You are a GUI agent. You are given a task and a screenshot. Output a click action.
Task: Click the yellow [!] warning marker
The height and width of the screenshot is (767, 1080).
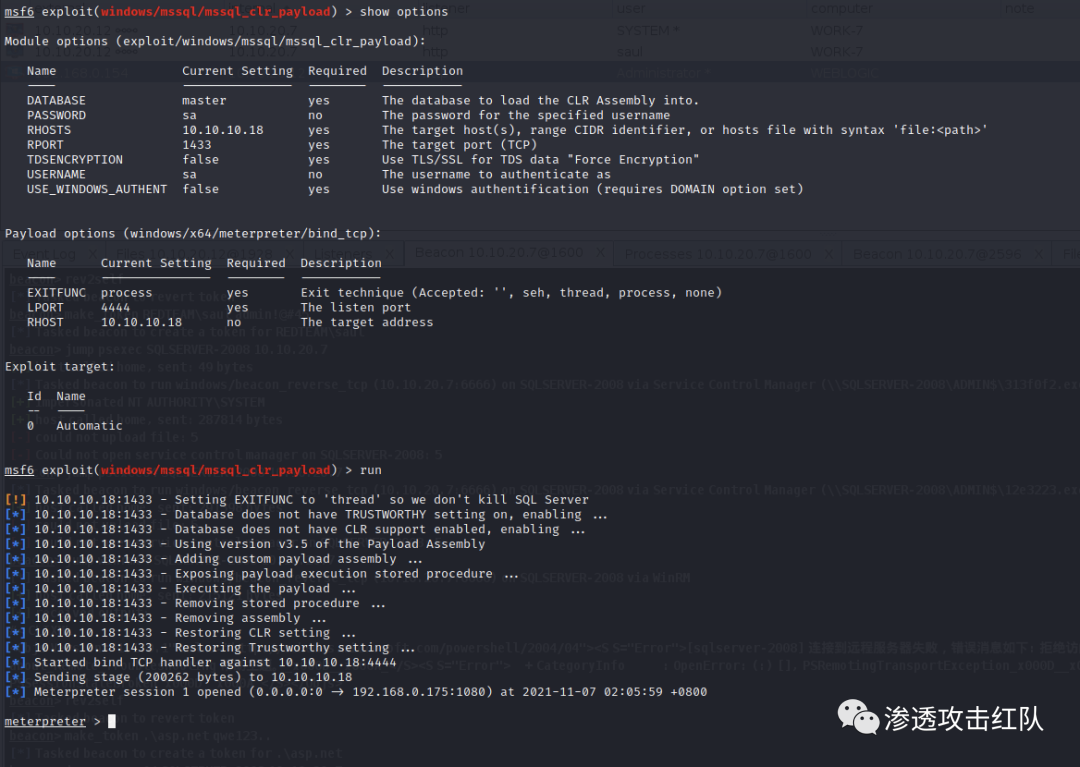[15, 500]
